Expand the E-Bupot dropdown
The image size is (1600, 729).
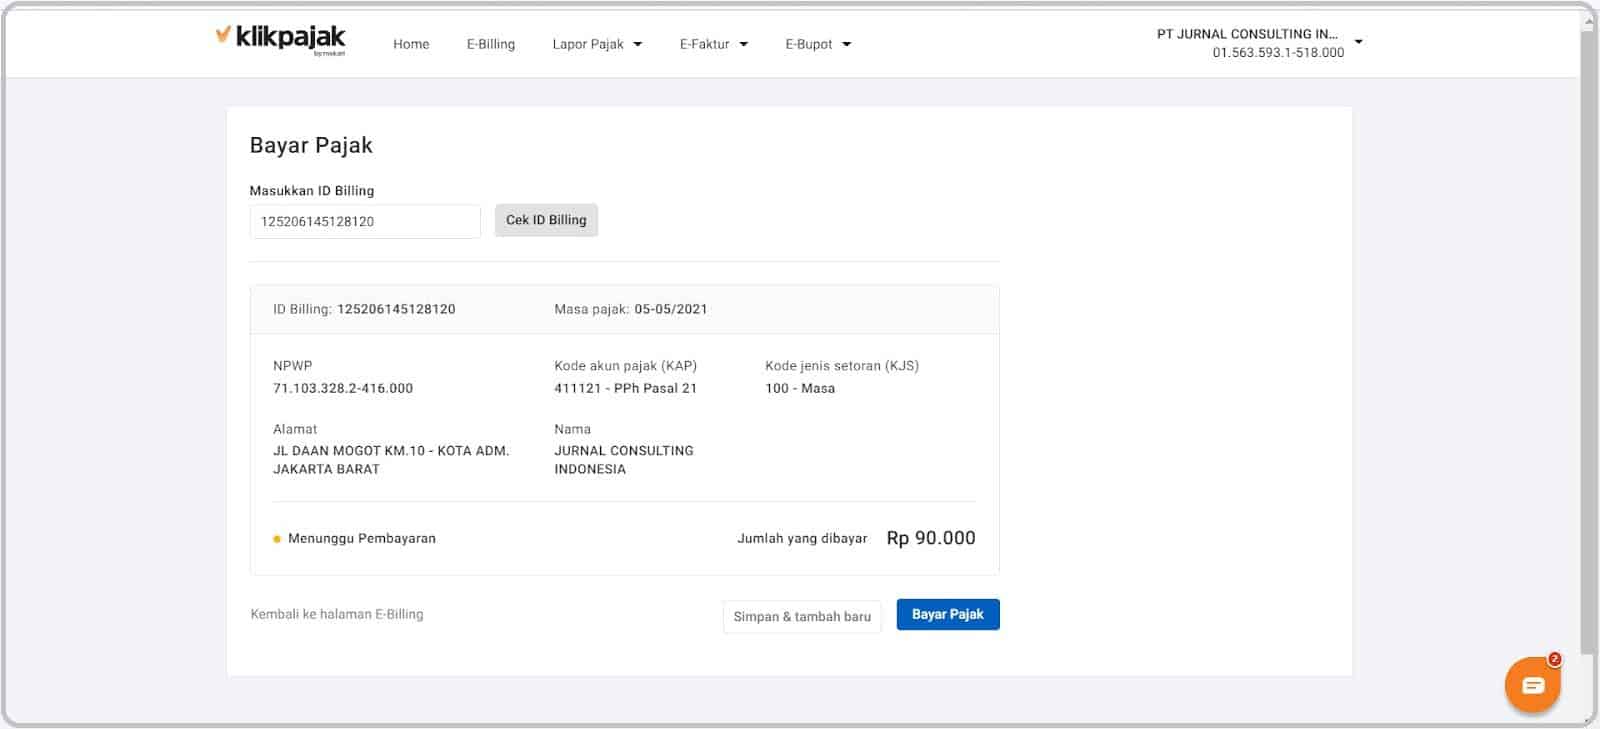[818, 44]
